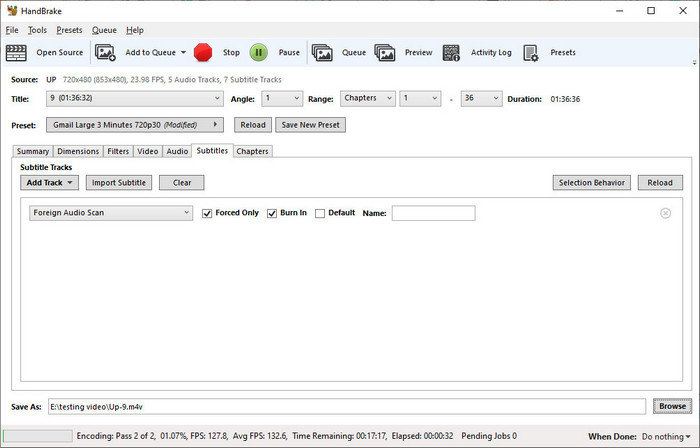Viewport: 700px width, 448px height.
Task: Open the Queue menu
Action: [104, 30]
